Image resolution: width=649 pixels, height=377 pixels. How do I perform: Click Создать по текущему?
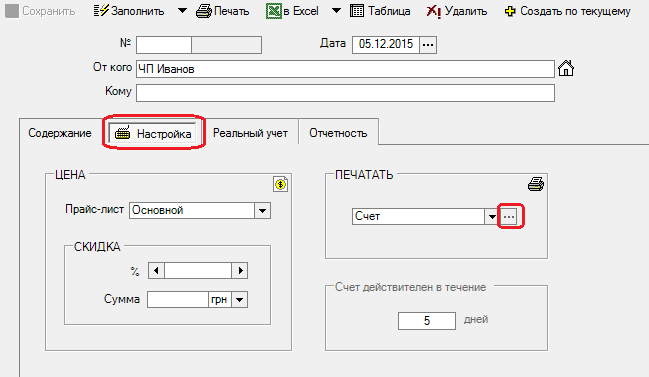567,11
